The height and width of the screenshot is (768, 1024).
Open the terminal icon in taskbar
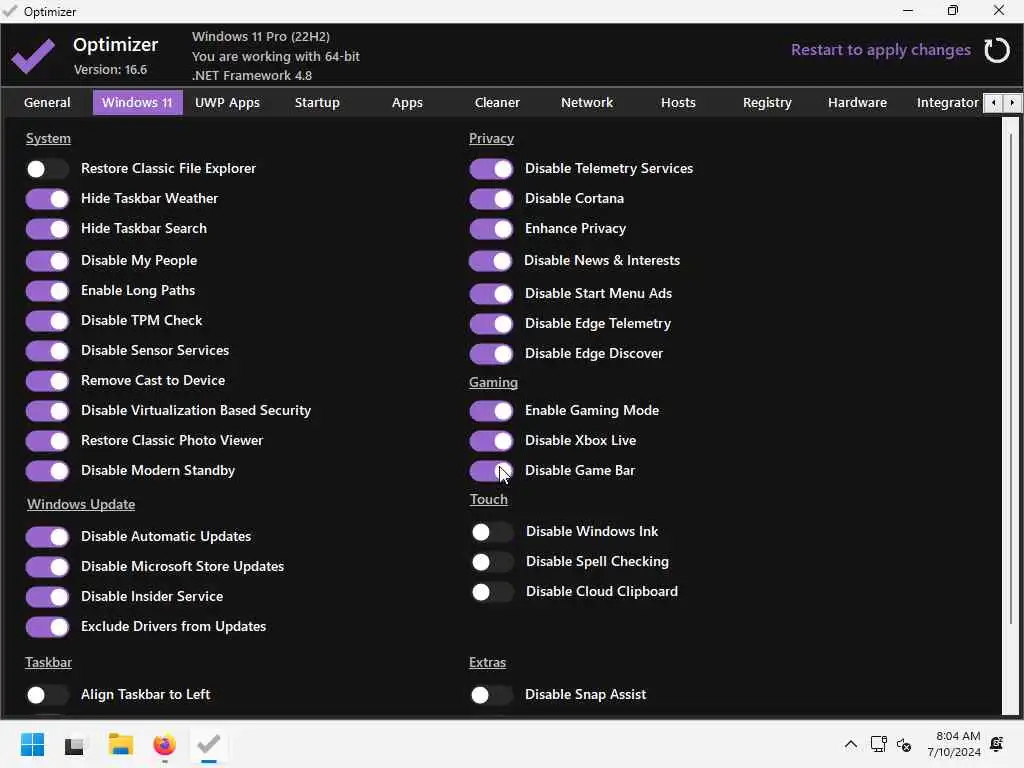pos(74,745)
